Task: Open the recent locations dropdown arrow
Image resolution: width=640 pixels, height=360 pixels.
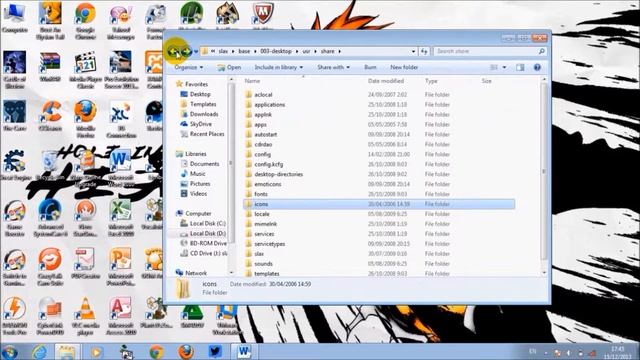Action: tap(196, 51)
